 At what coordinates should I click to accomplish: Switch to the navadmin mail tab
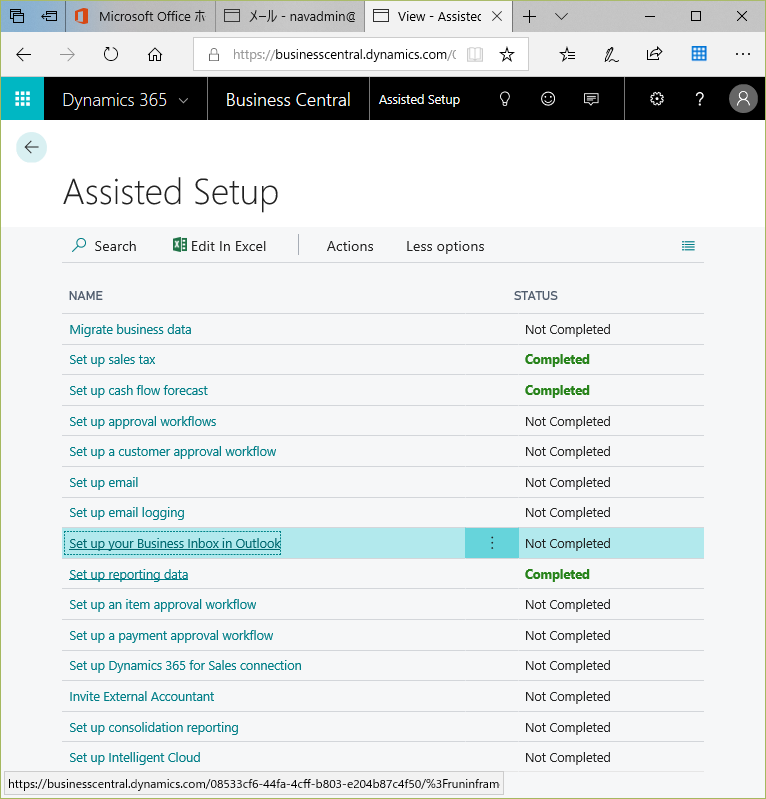[x=290, y=17]
